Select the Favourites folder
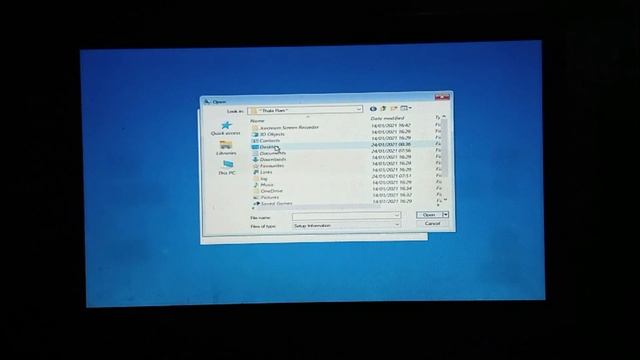Viewport: 640px width, 360px height. point(268,166)
